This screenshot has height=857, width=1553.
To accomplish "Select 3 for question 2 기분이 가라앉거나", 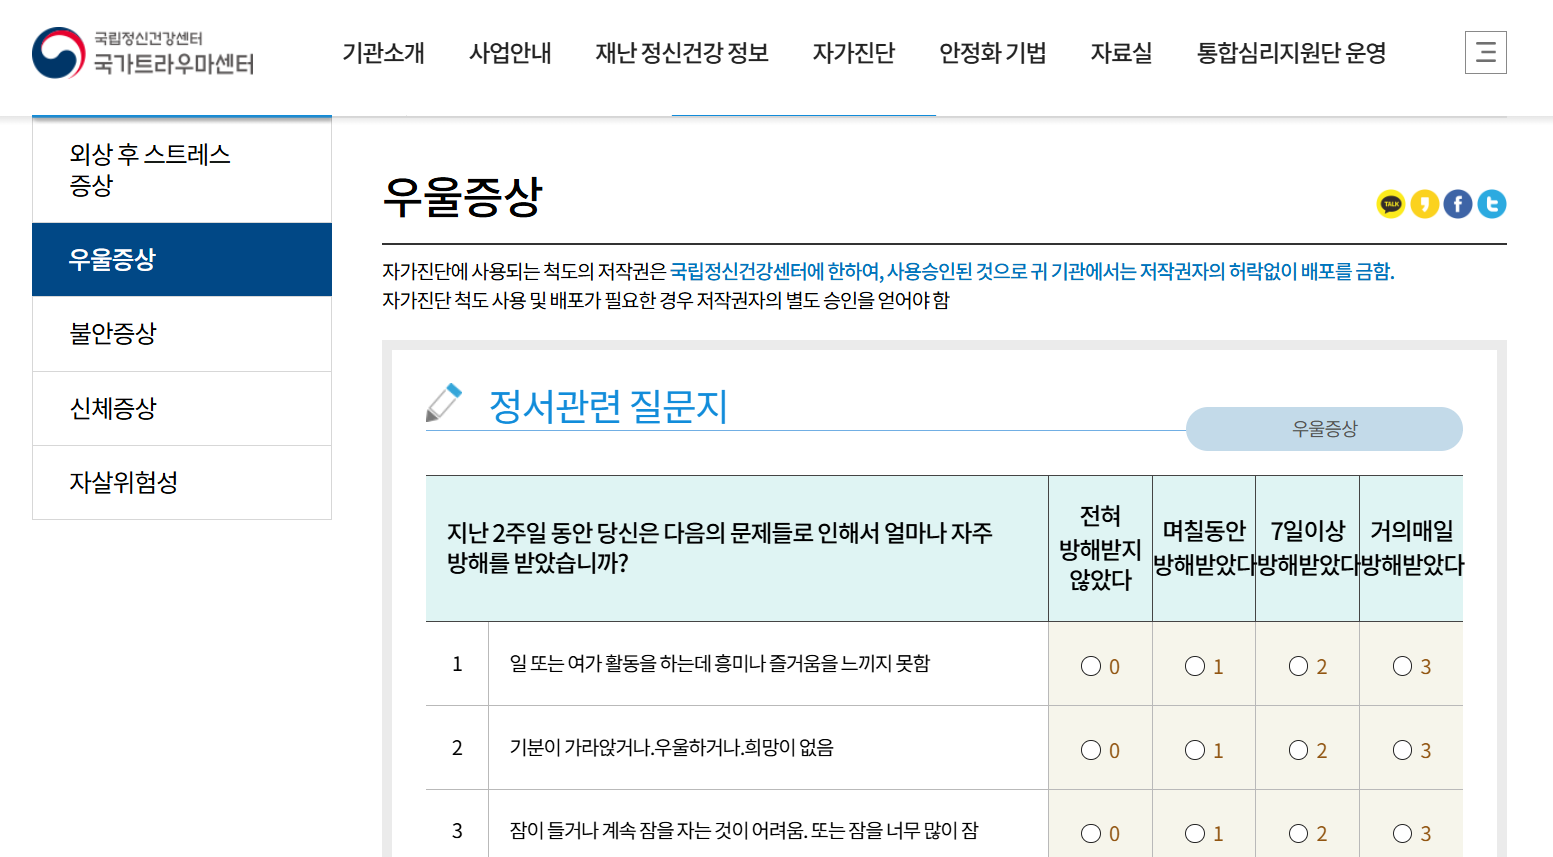I will pos(1403,750).
